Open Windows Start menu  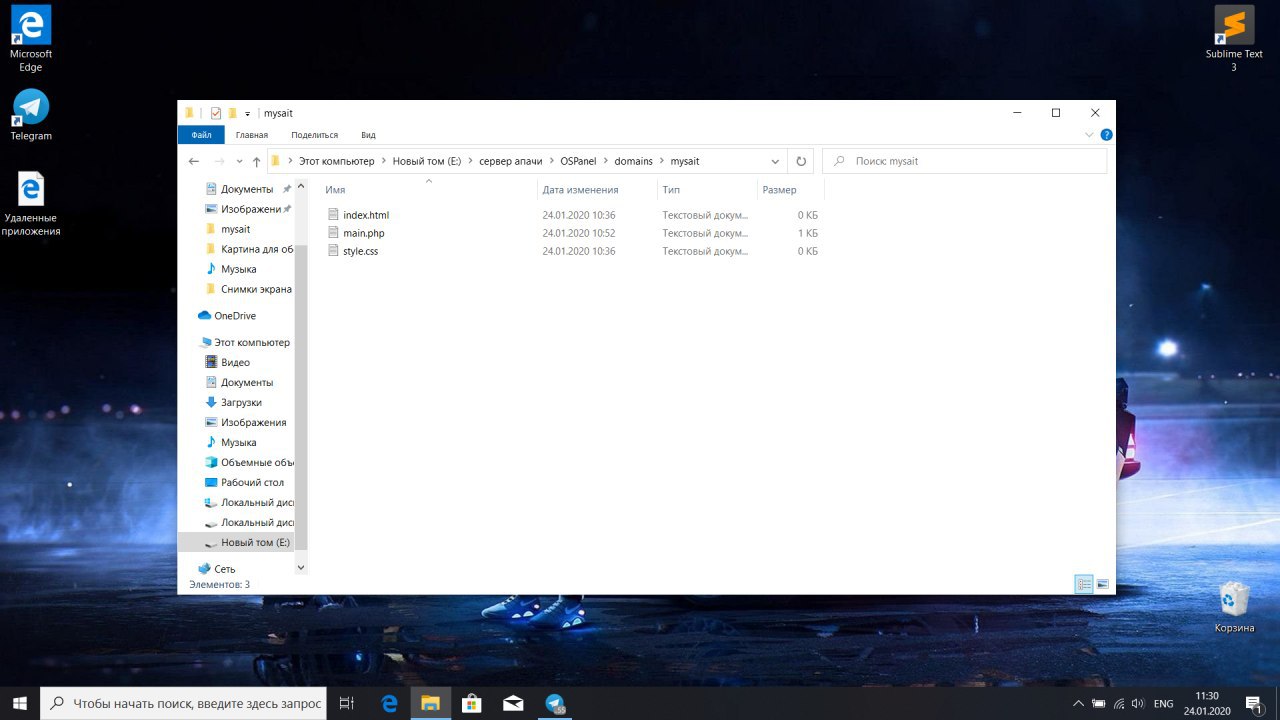[20, 703]
